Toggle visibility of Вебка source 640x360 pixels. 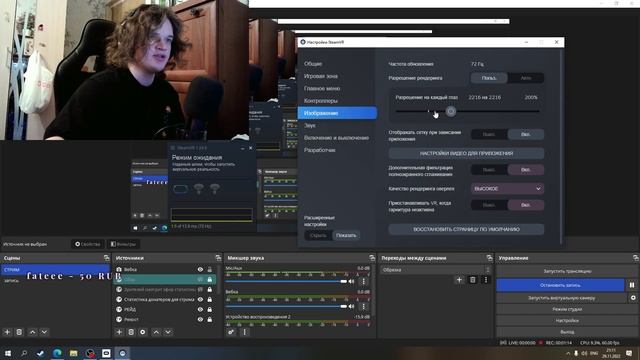[x=200, y=269]
